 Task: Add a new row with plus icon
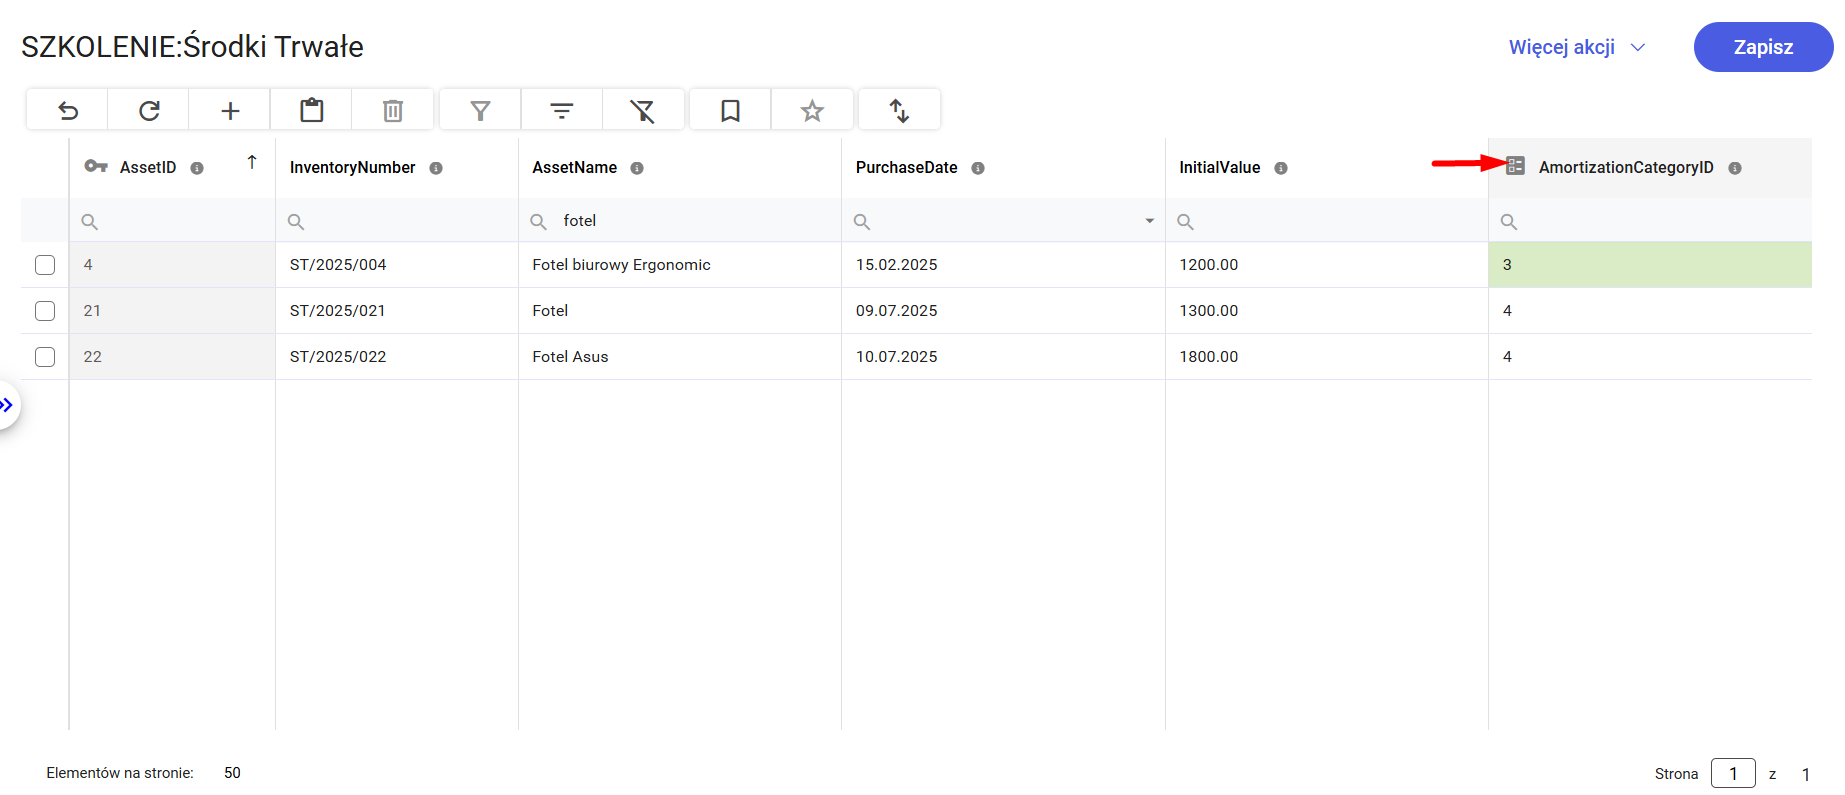click(230, 110)
